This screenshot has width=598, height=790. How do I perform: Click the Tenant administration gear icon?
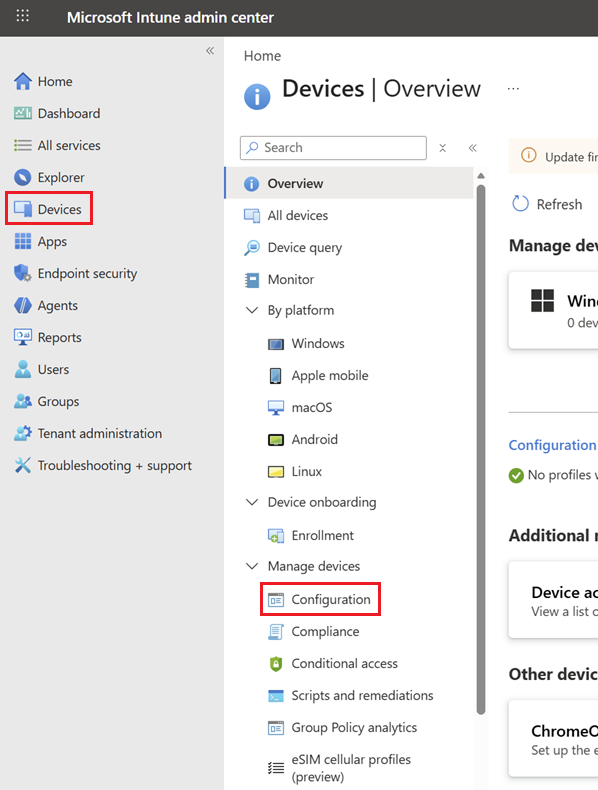click(x=23, y=433)
